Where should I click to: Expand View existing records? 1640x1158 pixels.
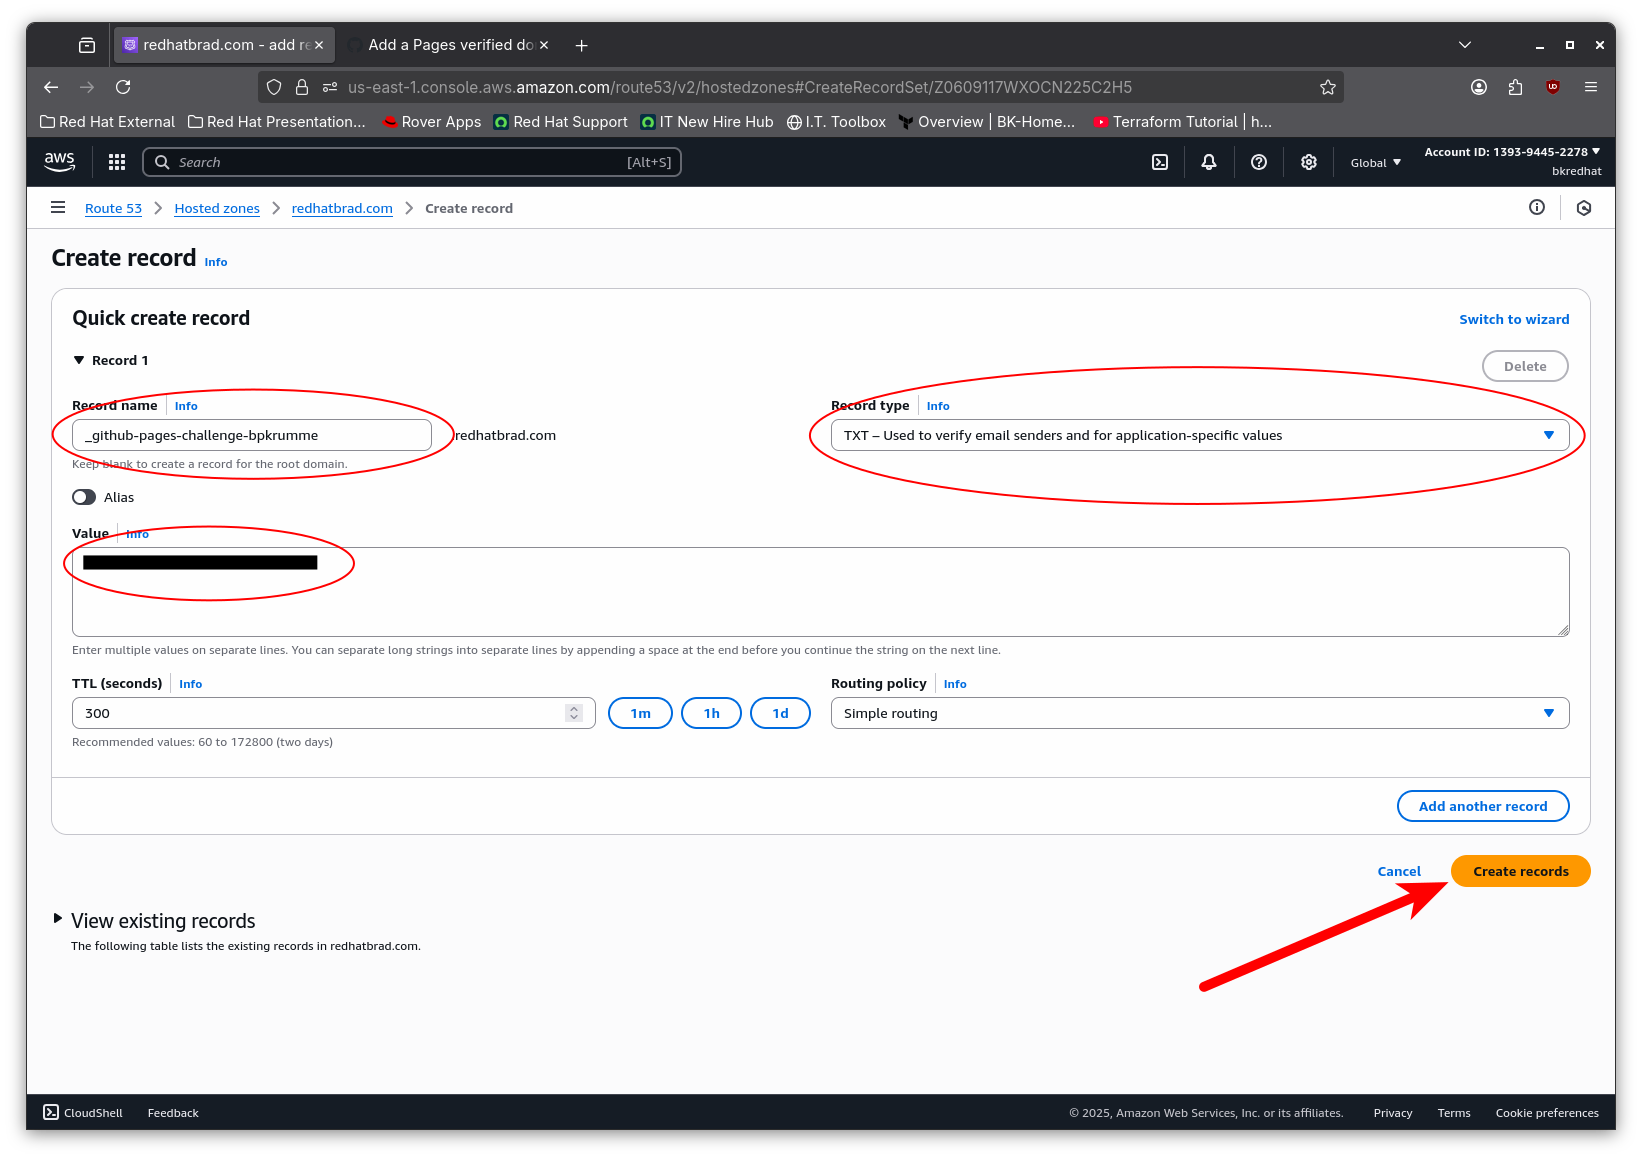point(58,918)
